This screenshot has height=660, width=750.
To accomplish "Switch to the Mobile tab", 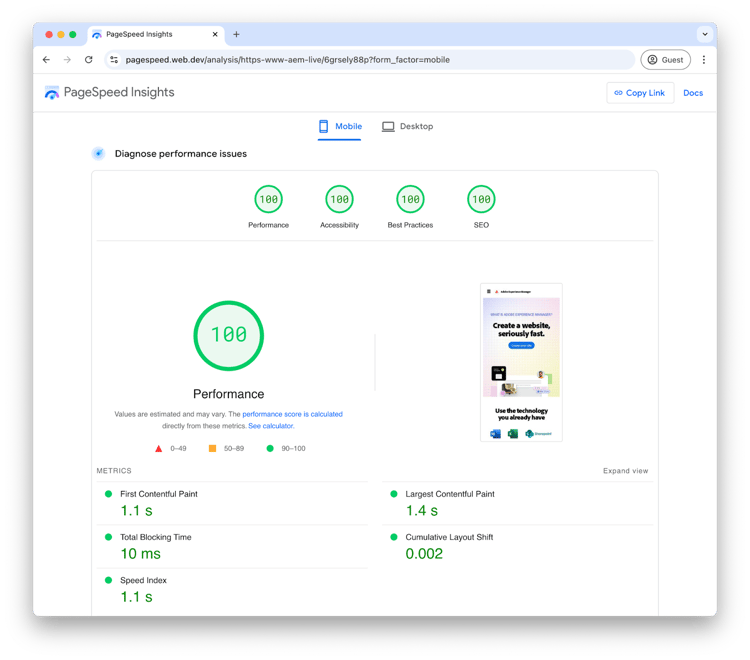I will (340, 127).
